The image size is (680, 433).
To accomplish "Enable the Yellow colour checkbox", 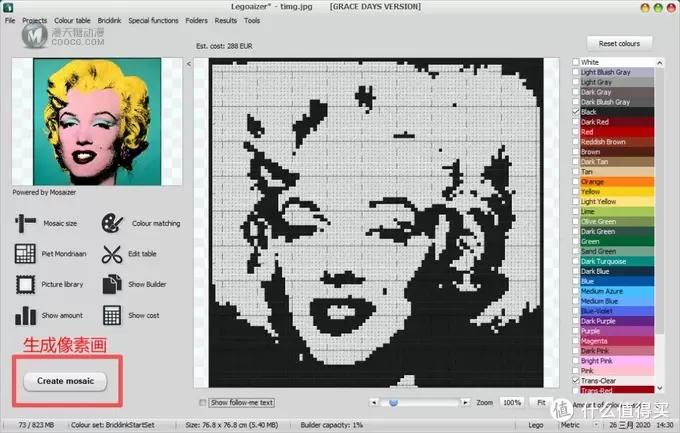I will [x=575, y=192].
